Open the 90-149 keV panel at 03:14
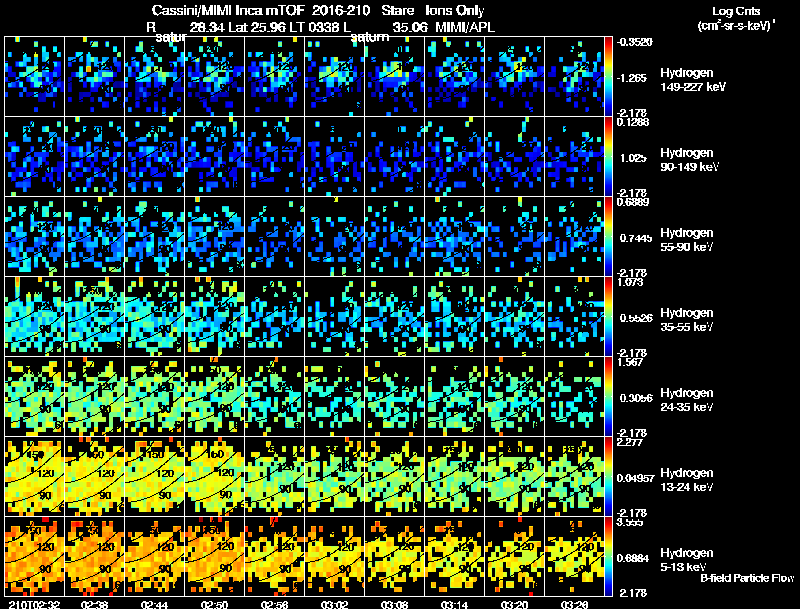Screen dimensions: 800x609 coord(455,157)
